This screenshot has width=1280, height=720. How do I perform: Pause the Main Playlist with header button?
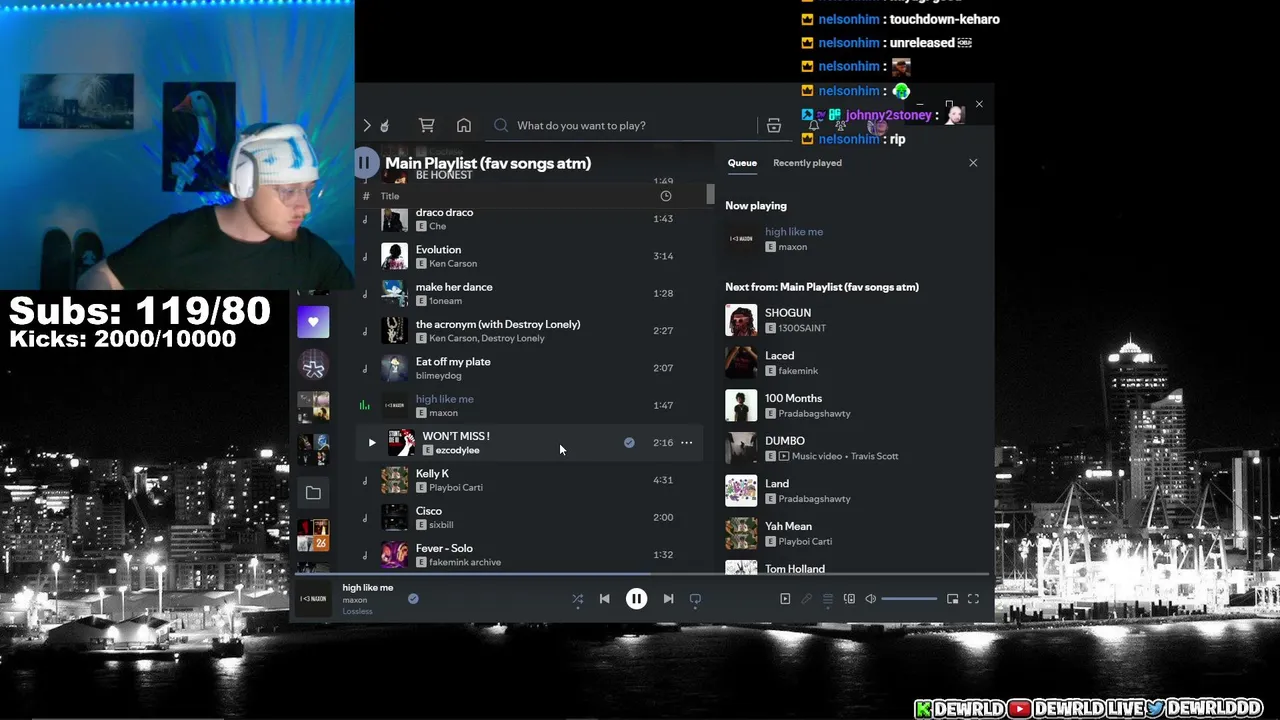pos(364,162)
